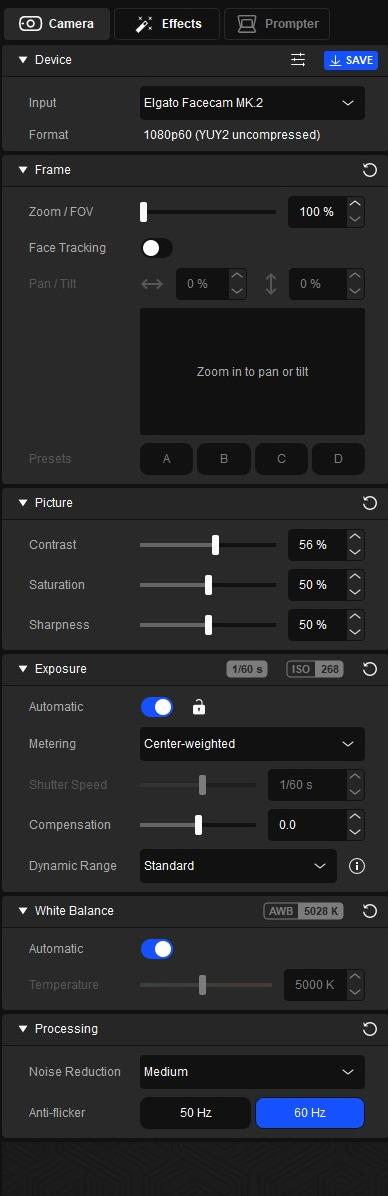Switch to the Prompter tab
The image size is (388, 1196).
coord(277,24)
